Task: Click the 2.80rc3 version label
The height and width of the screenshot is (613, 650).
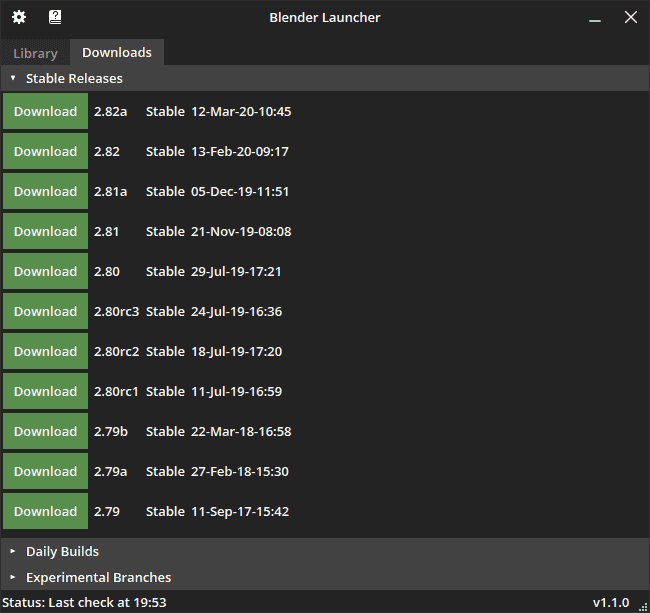Action: [x=116, y=312]
